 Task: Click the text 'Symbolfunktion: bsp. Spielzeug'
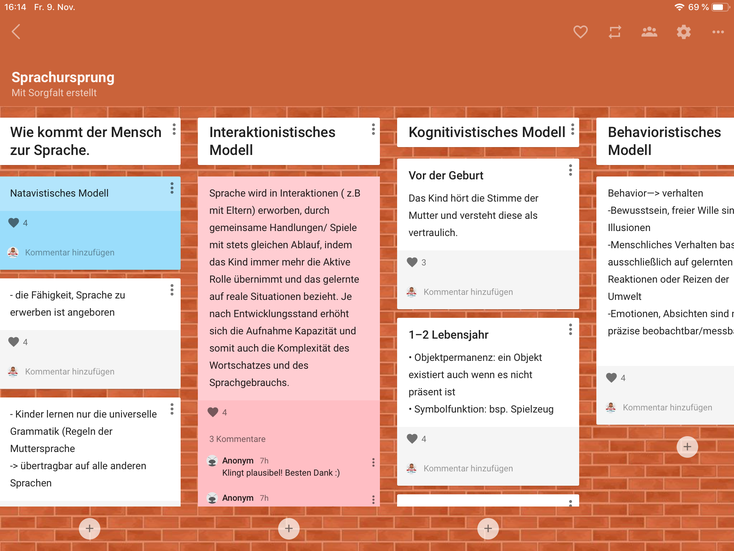[x=484, y=409]
